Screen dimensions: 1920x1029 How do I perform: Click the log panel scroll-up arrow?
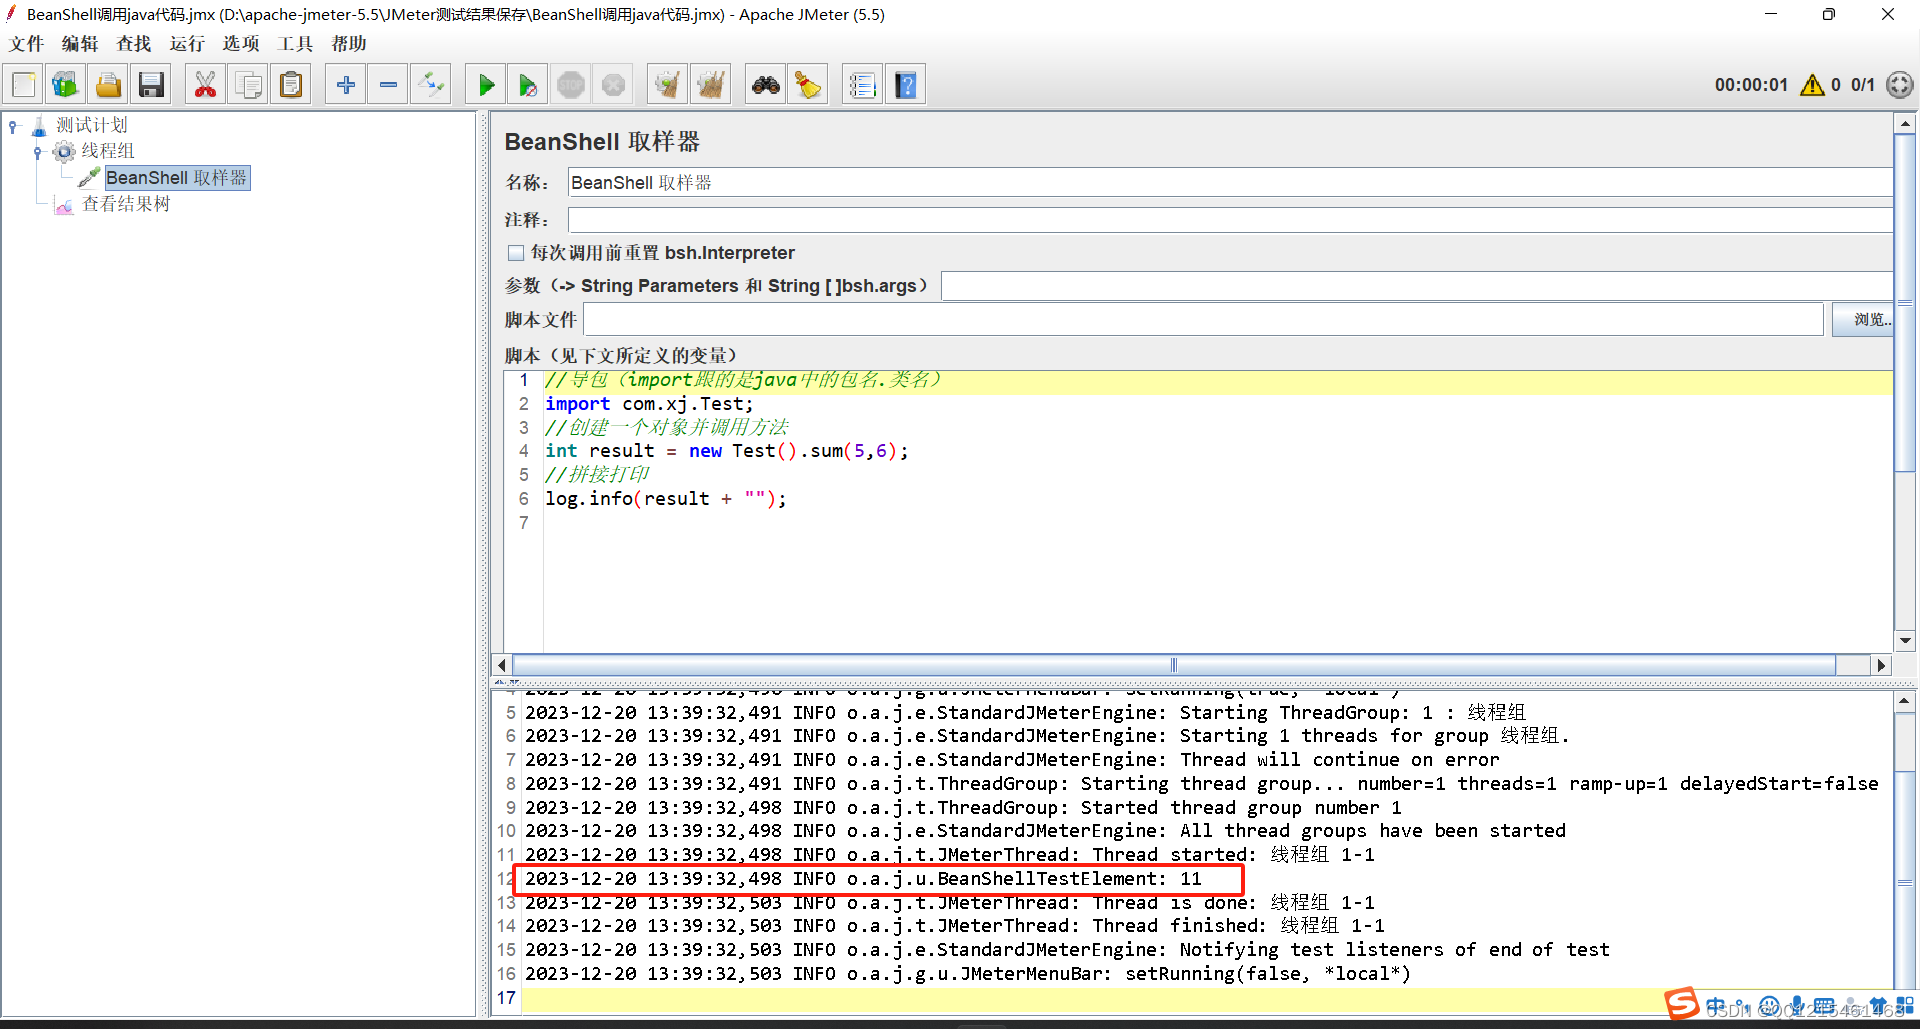(1905, 701)
